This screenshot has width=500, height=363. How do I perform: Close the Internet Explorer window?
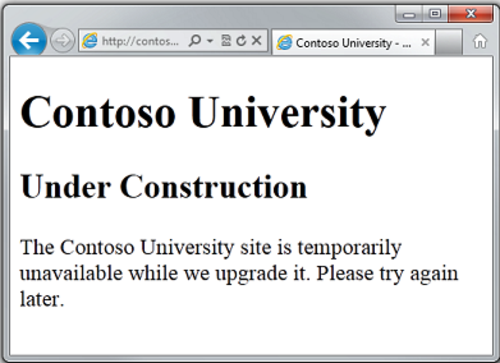pyautogui.click(x=471, y=14)
